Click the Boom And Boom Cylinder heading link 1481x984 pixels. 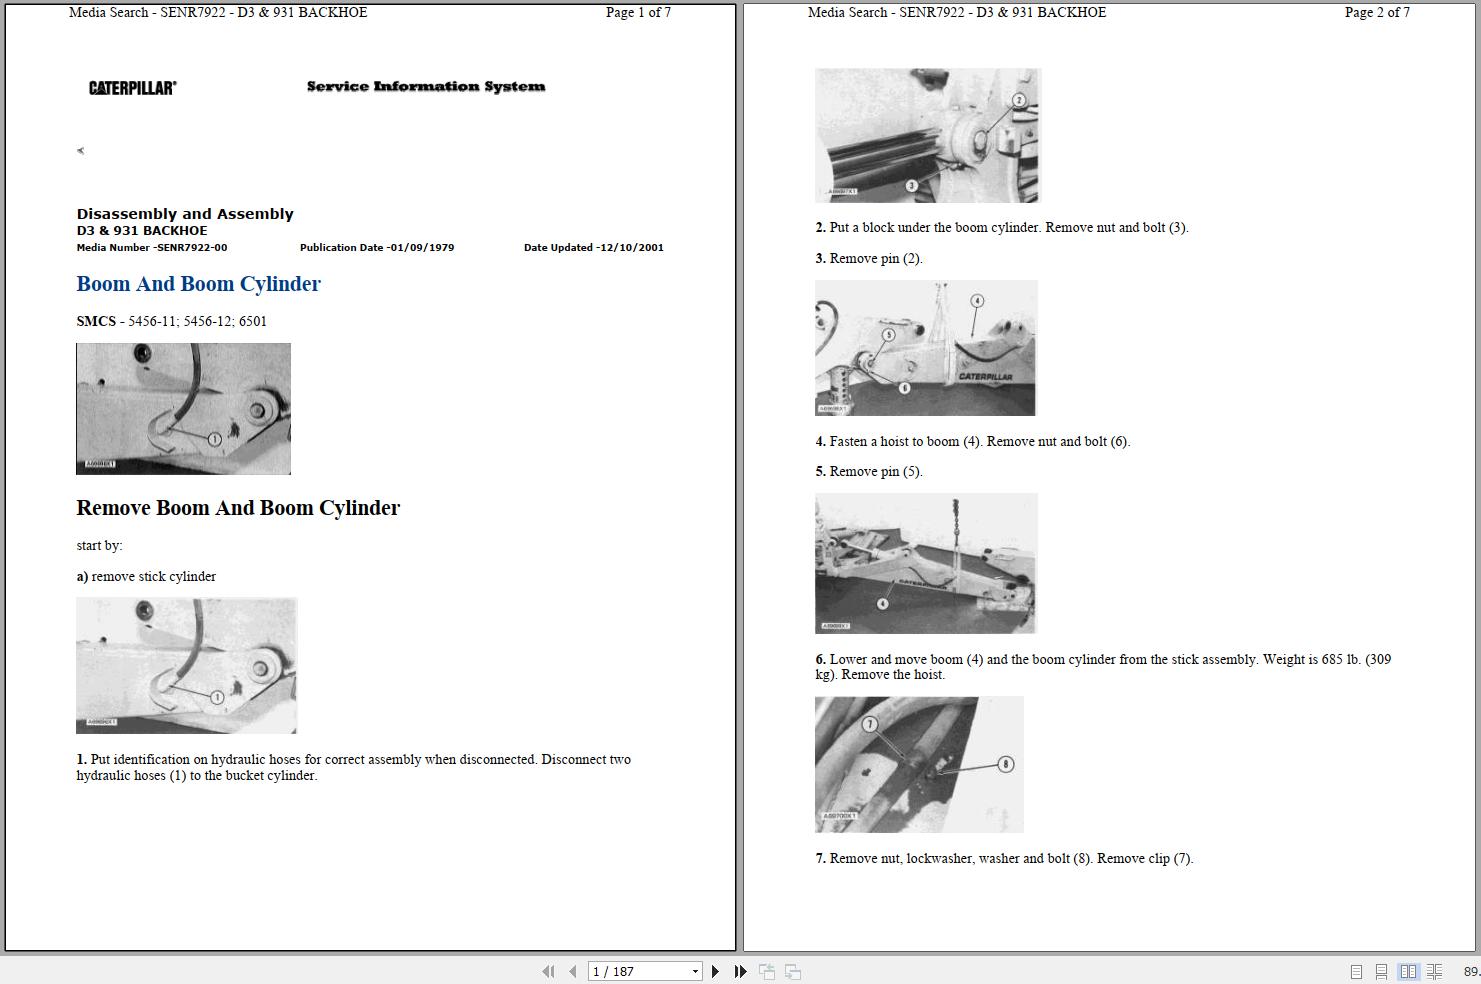coord(198,284)
